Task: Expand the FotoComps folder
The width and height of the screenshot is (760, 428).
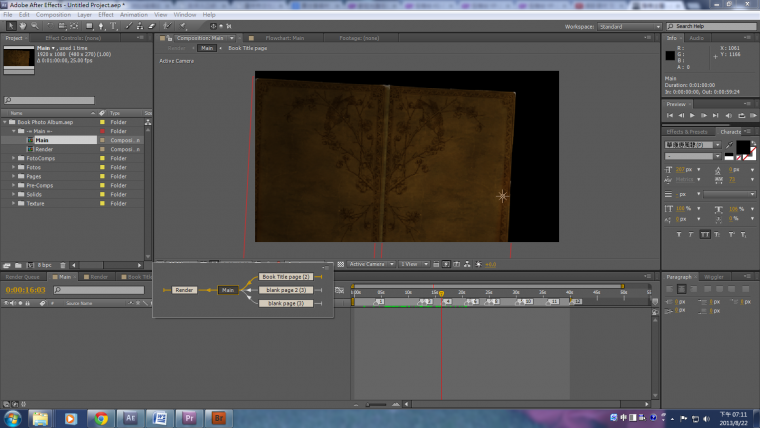Action: [14, 158]
